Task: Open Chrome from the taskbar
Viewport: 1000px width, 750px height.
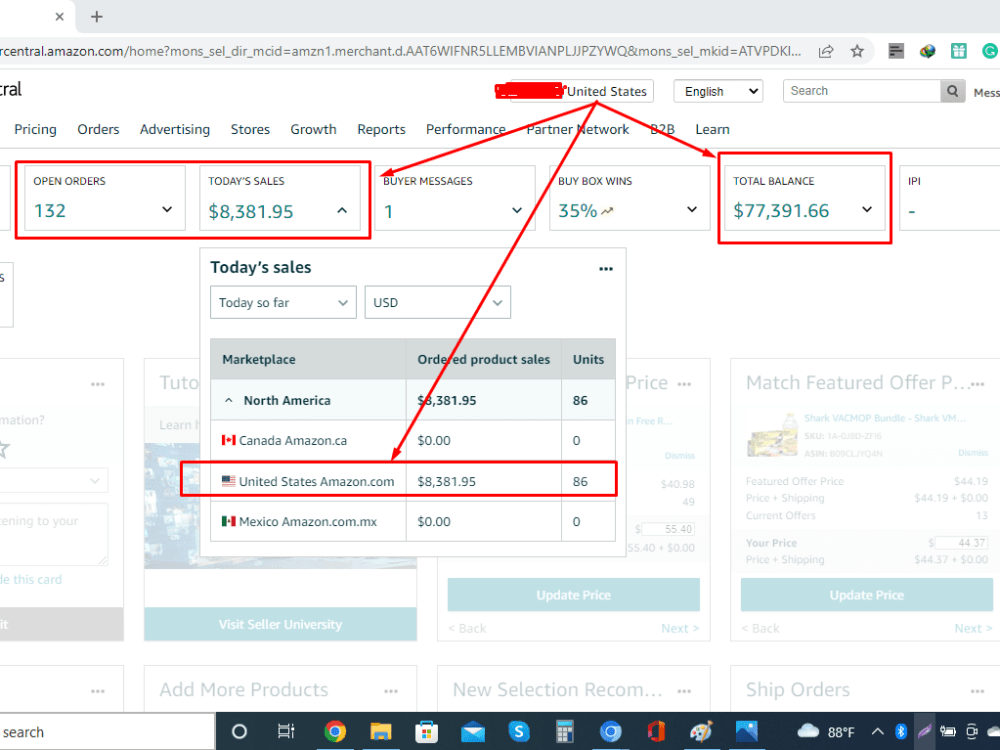Action: pos(335,732)
